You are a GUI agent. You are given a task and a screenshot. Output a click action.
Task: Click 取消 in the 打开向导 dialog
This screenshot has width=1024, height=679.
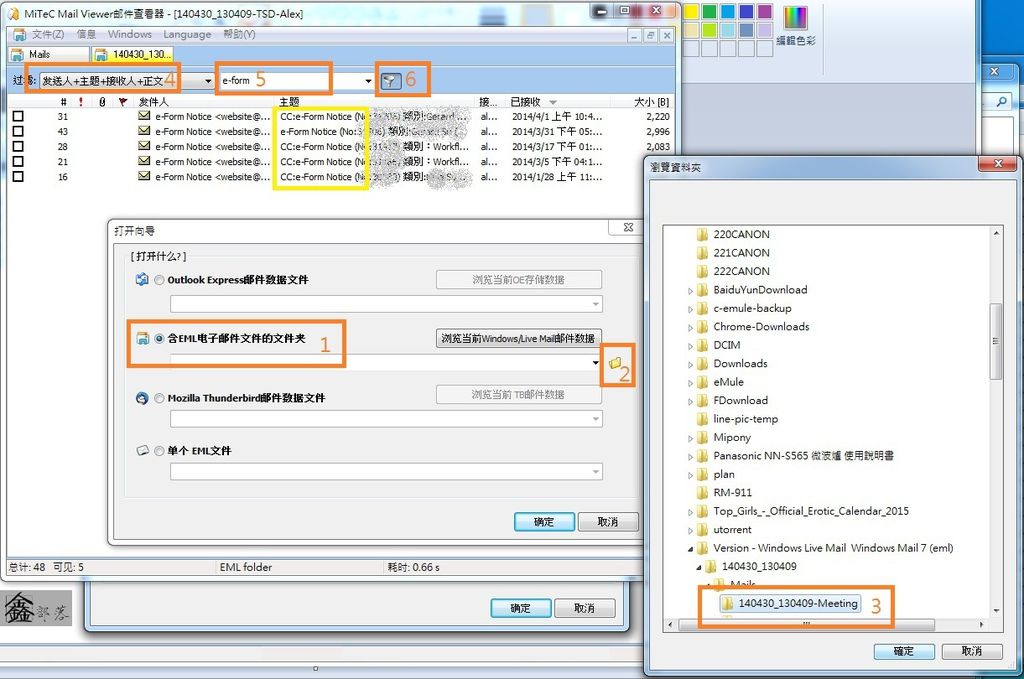607,522
